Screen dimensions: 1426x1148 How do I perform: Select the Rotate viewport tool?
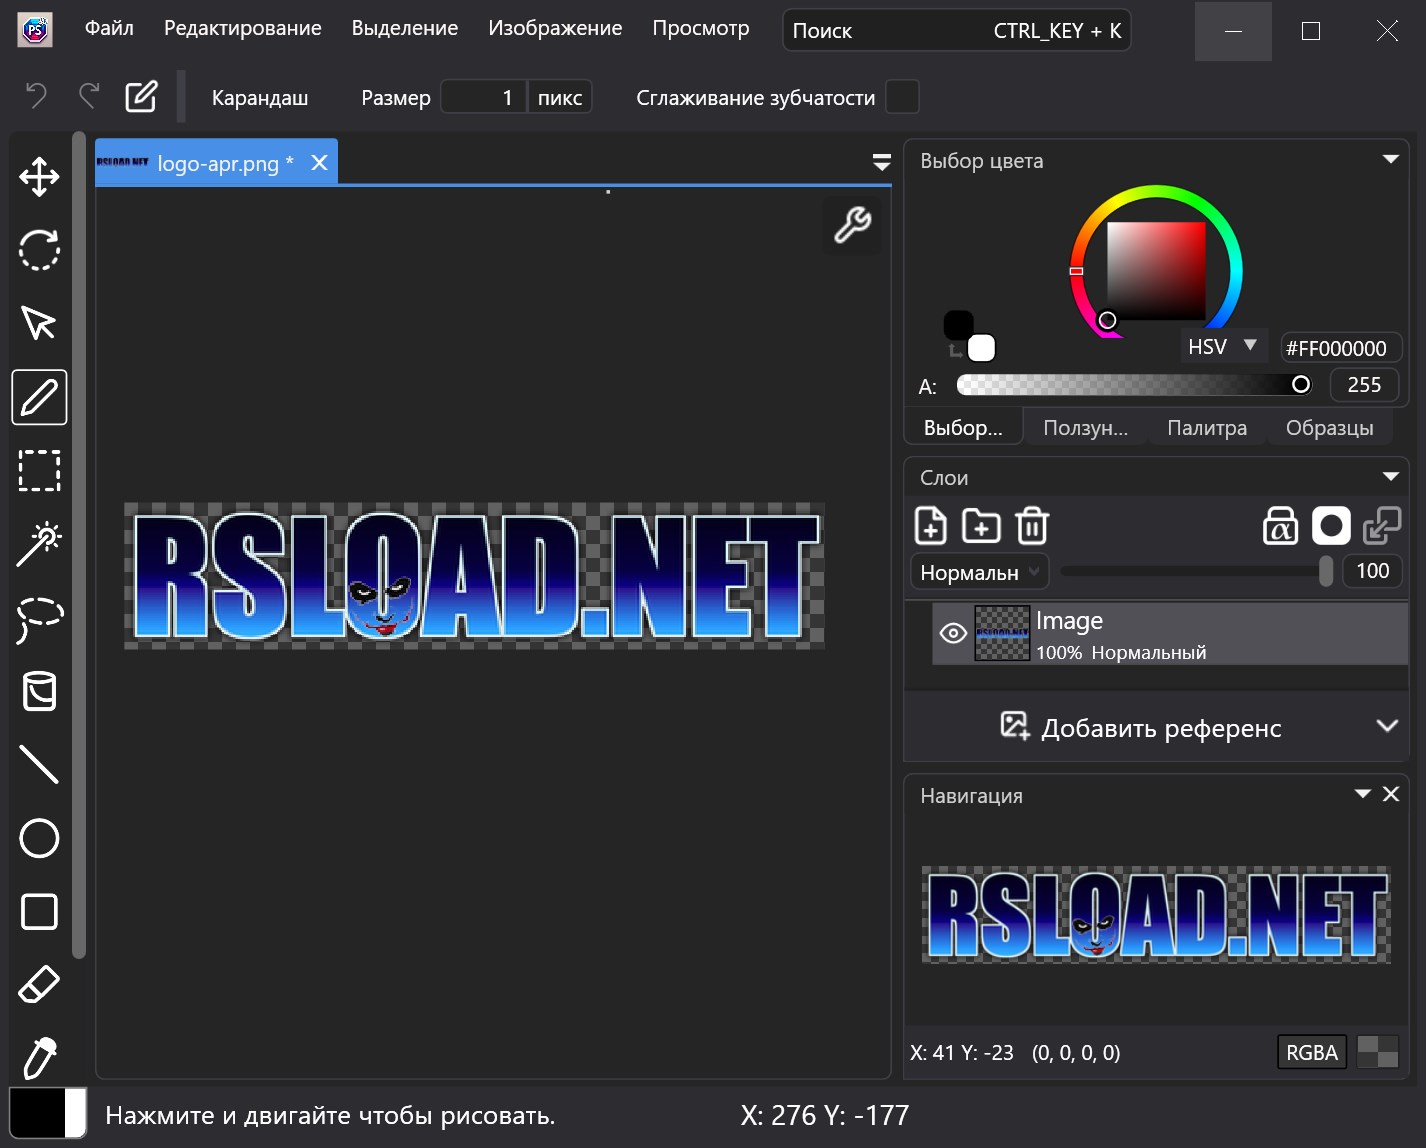coord(39,250)
